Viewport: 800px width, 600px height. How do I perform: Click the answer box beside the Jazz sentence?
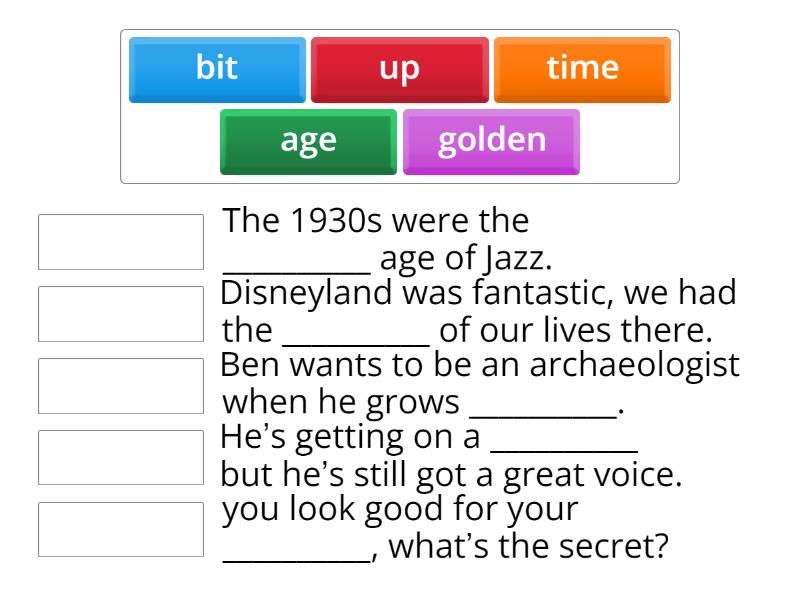tap(120, 238)
